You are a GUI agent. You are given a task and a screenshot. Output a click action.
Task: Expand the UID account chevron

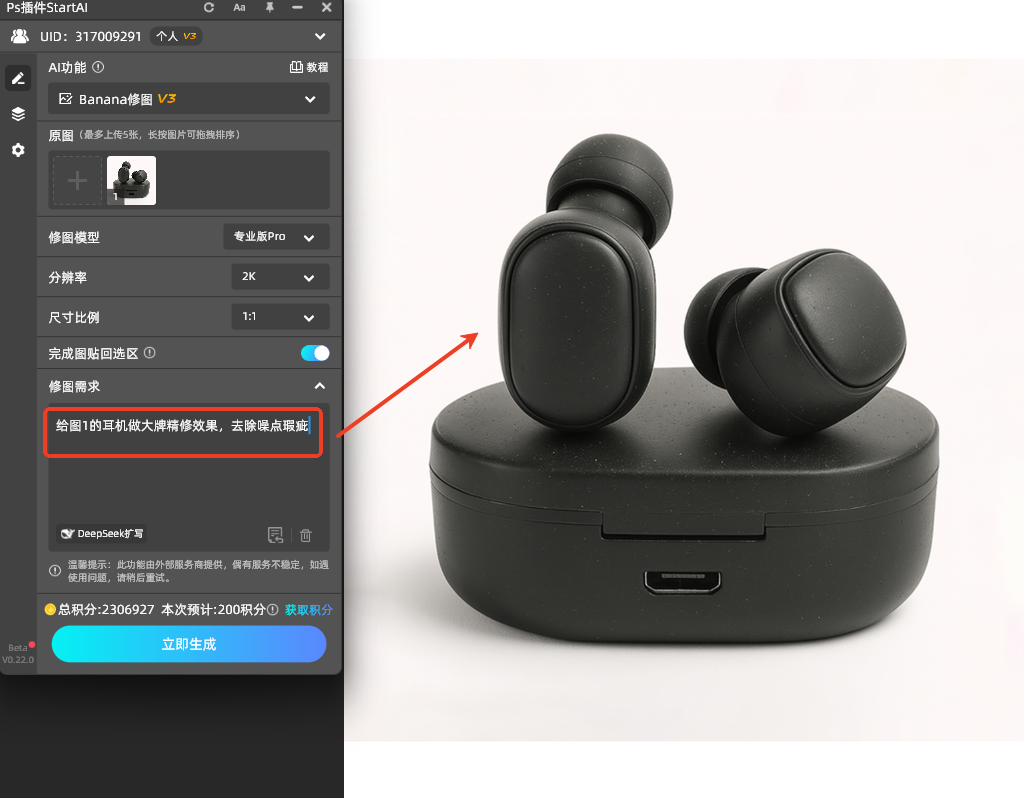(x=320, y=36)
